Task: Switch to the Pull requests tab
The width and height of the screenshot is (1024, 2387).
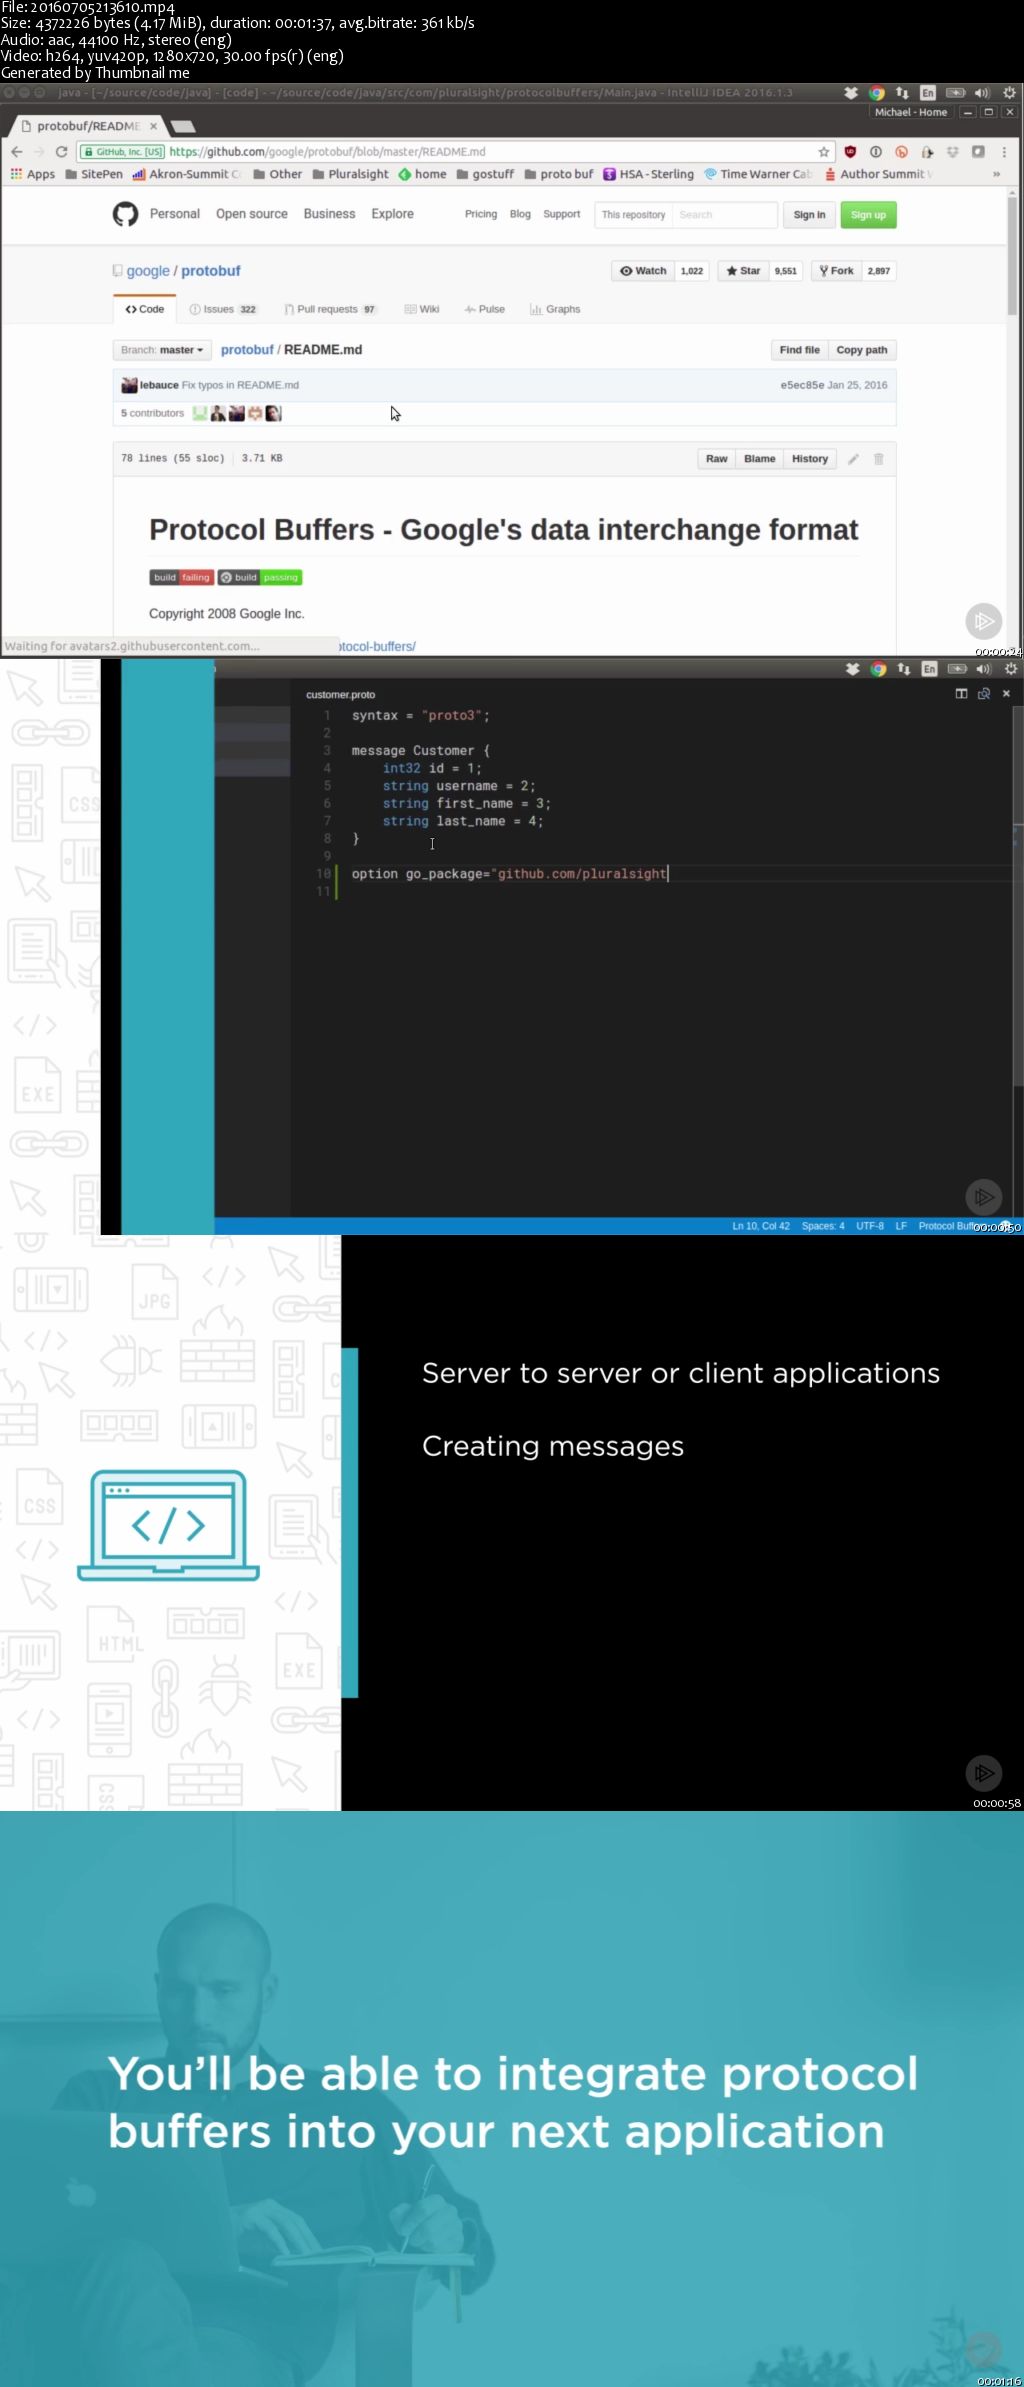Action: click(330, 309)
